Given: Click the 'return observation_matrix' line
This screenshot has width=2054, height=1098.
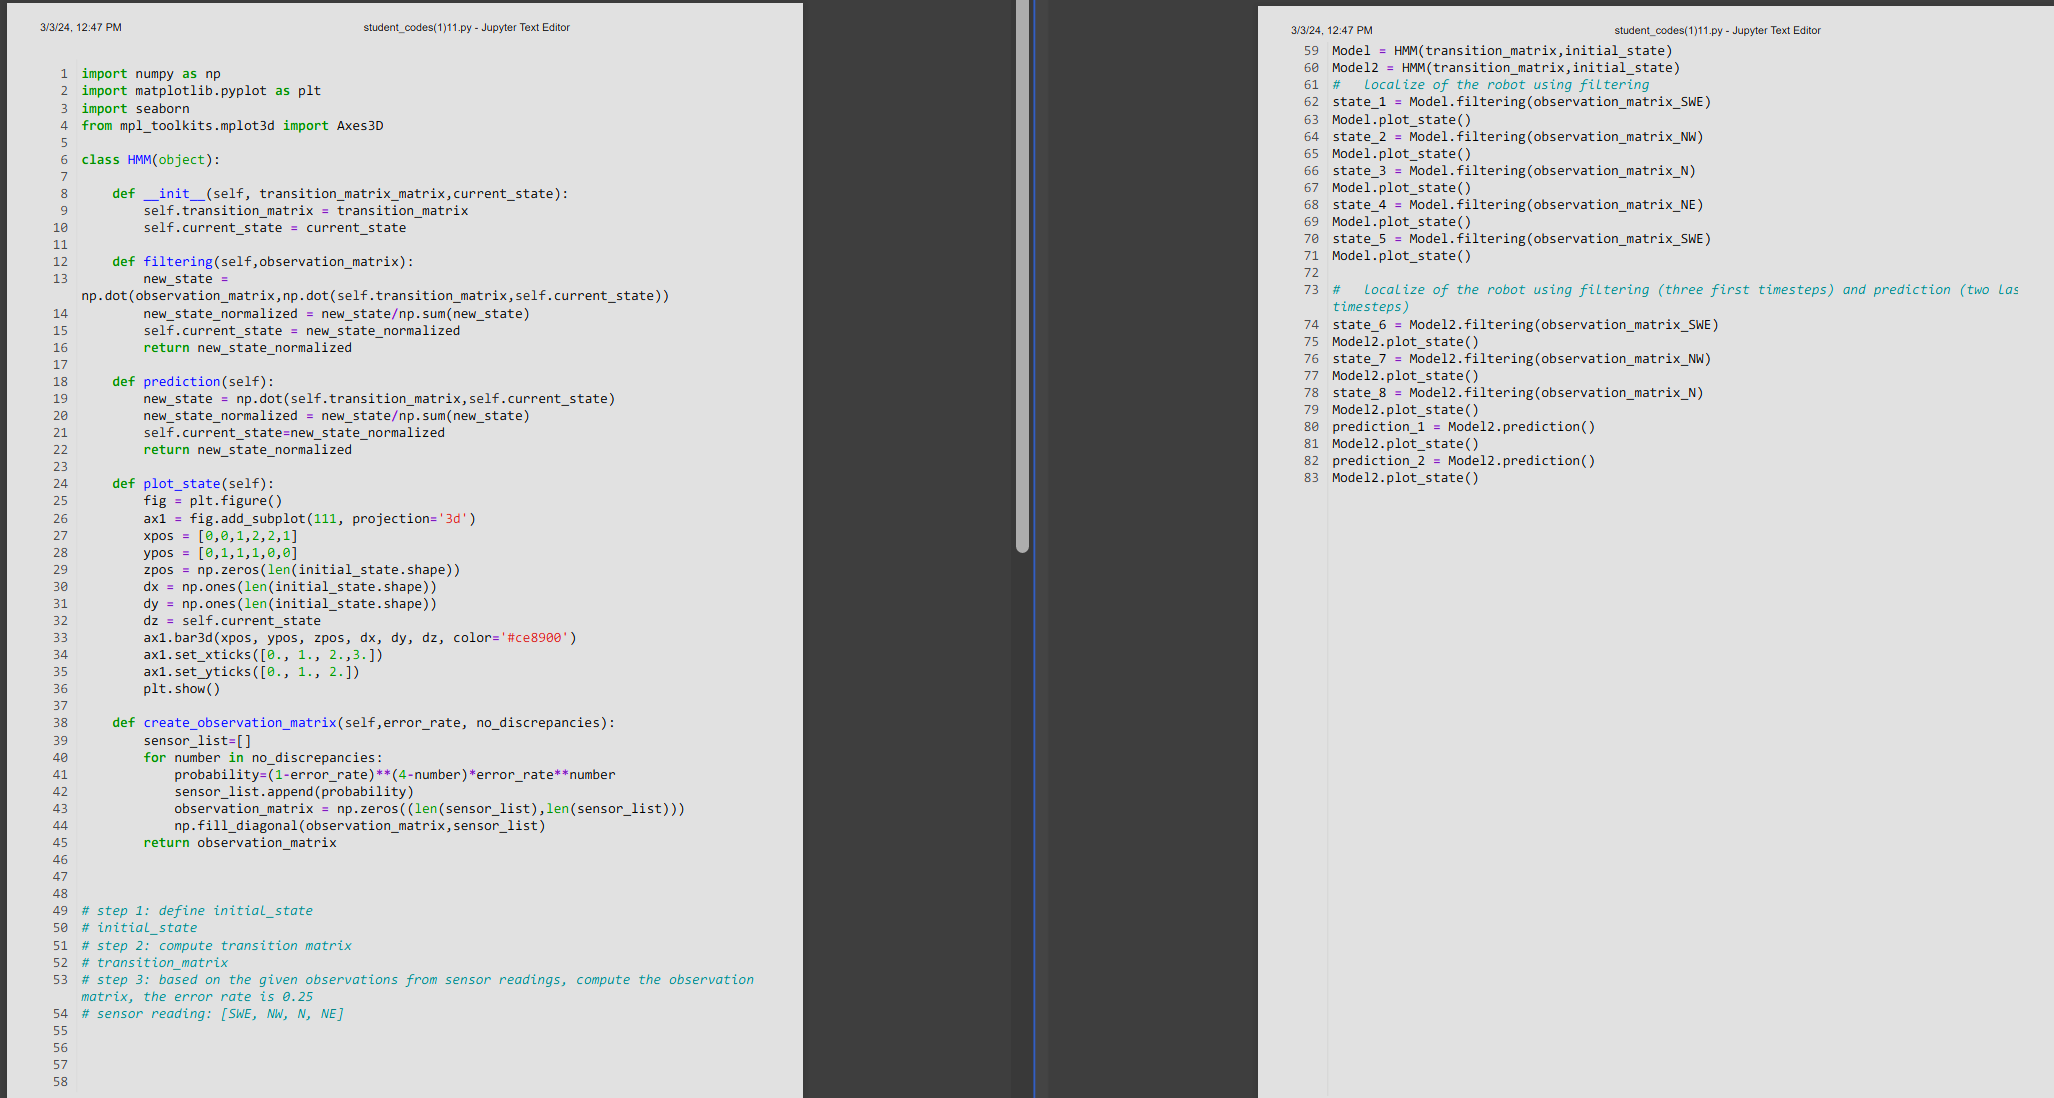Looking at the screenshot, I should tap(239, 843).
